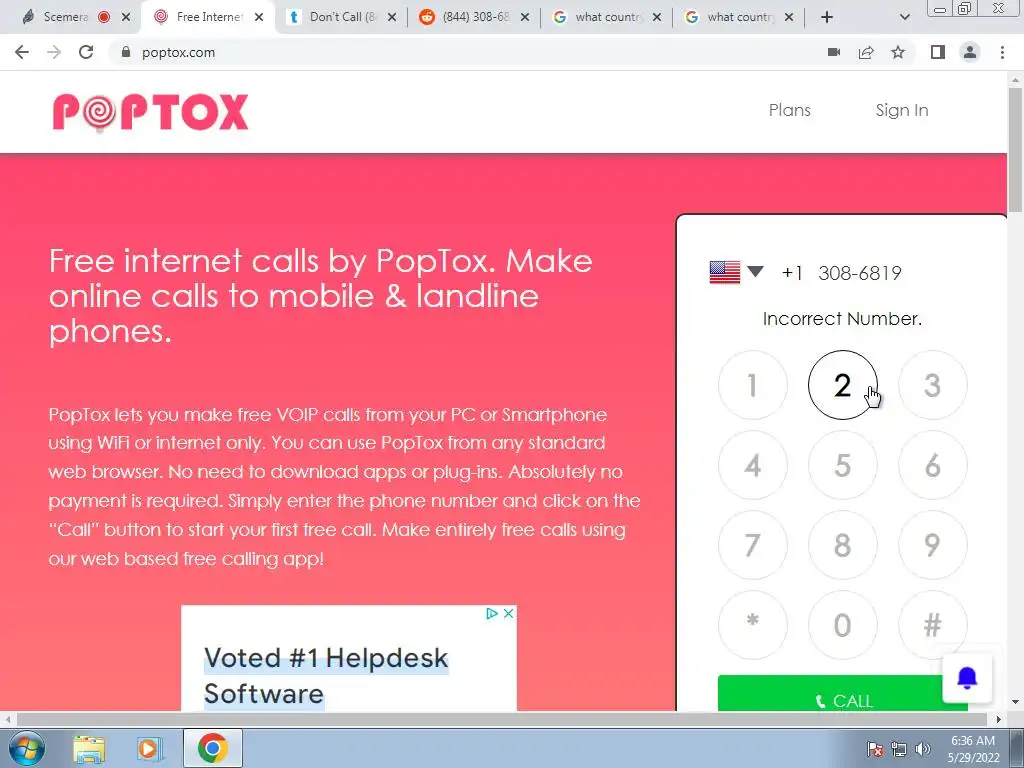Open Chrome three-dot menu
This screenshot has width=1024, height=768.
1002,52
